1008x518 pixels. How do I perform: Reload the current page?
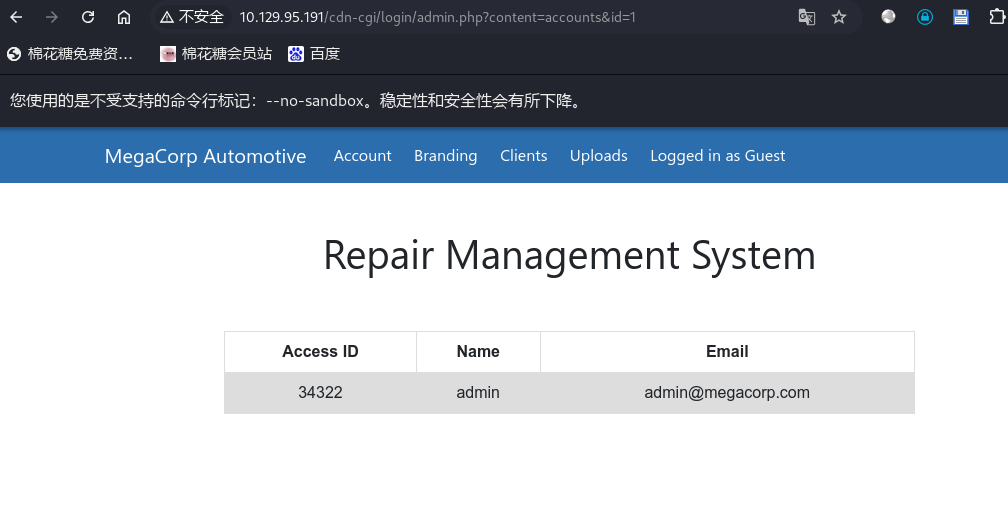88,17
